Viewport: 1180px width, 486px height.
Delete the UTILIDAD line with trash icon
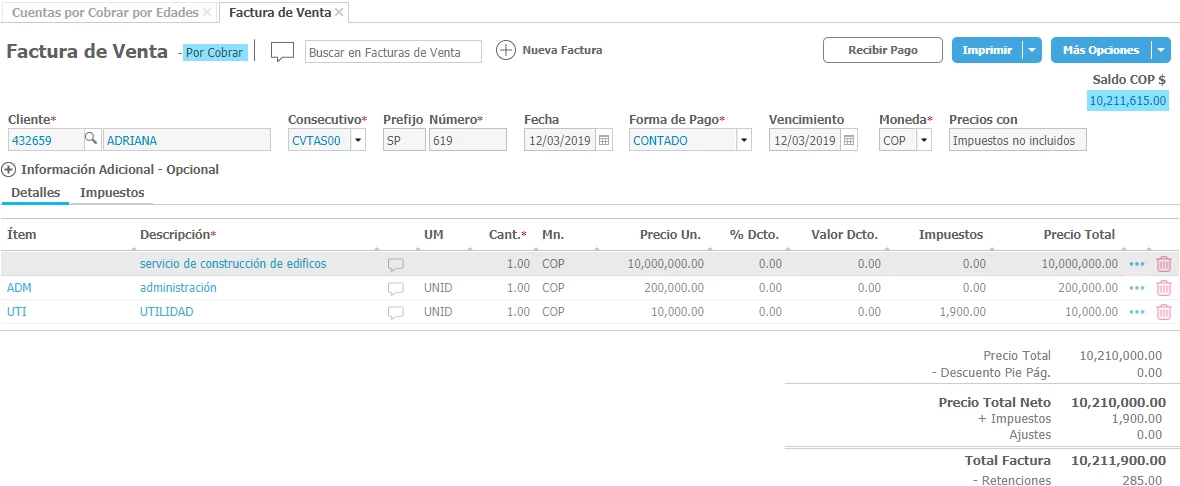(1164, 312)
